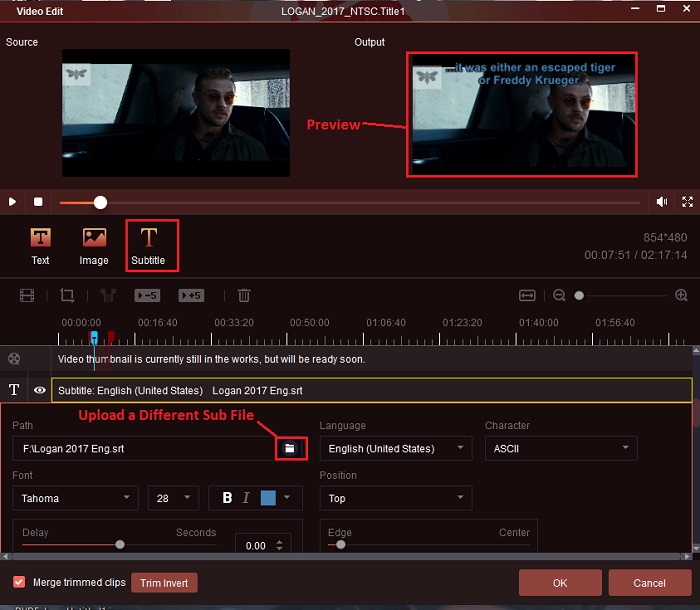Step back 5 seconds
This screenshot has height=610, width=700.
click(x=147, y=296)
